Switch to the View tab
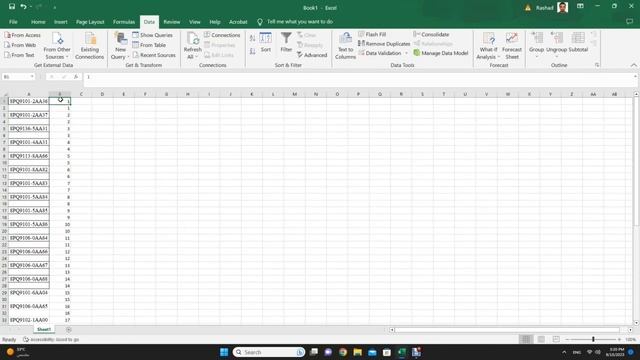The image size is (640, 360). click(195, 22)
